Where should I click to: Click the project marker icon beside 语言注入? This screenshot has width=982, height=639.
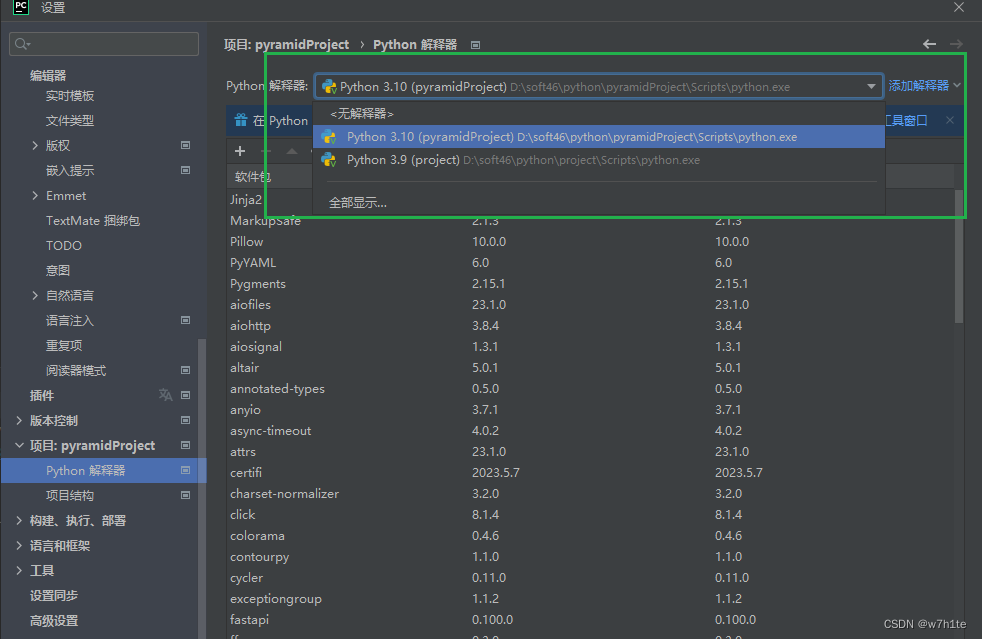pos(185,320)
